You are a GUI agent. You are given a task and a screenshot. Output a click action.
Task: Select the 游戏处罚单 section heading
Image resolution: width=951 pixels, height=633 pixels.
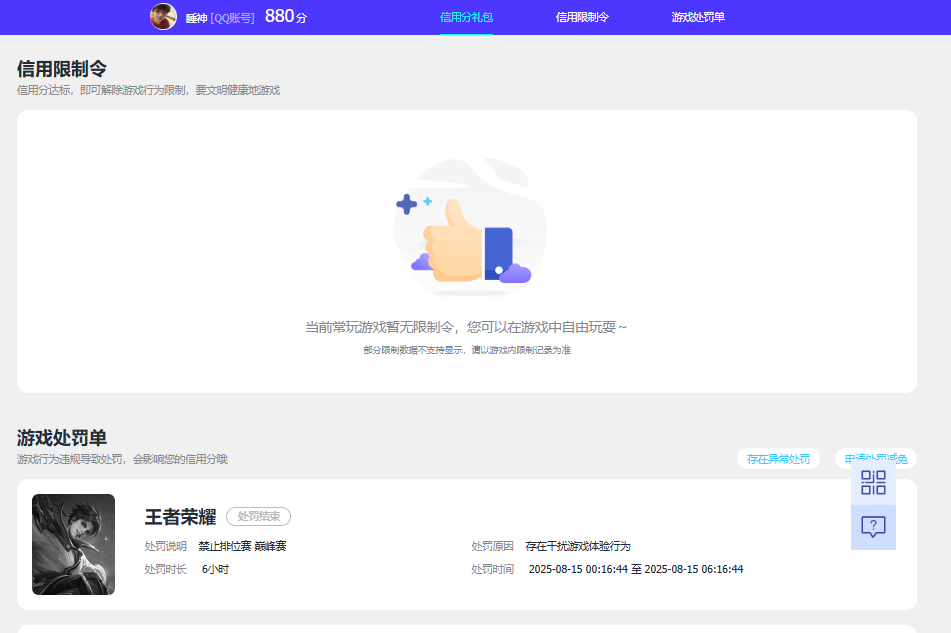(62, 438)
